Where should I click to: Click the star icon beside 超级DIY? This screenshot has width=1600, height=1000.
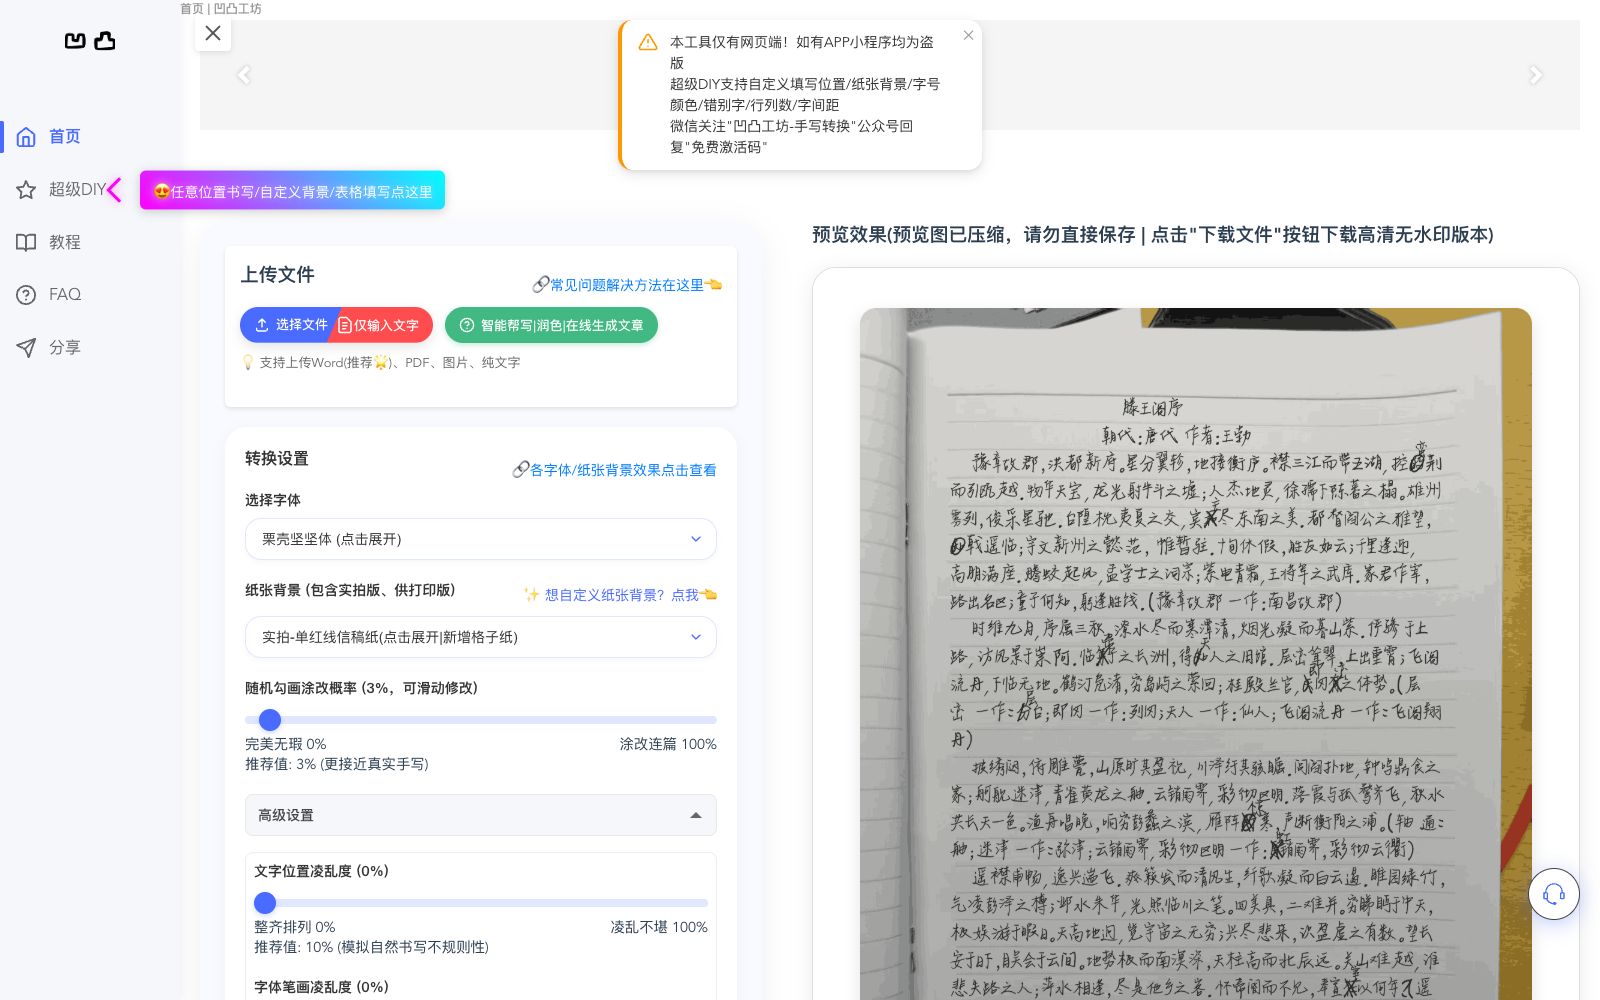click(26, 190)
